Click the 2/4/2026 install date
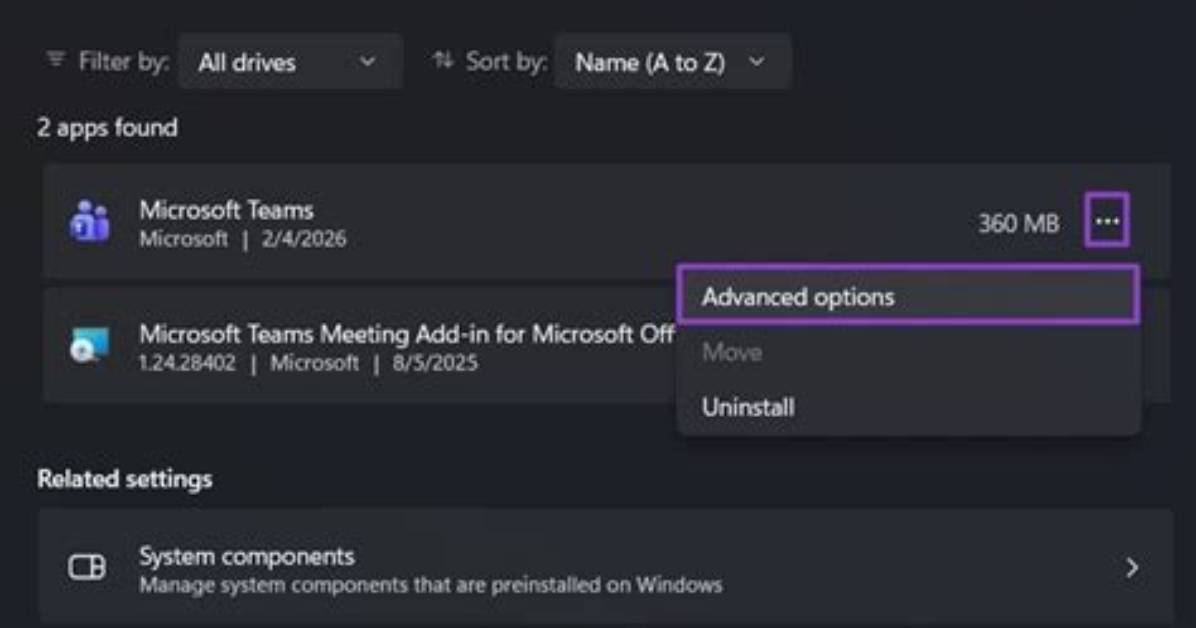Image resolution: width=1196 pixels, height=628 pixels. [304, 239]
